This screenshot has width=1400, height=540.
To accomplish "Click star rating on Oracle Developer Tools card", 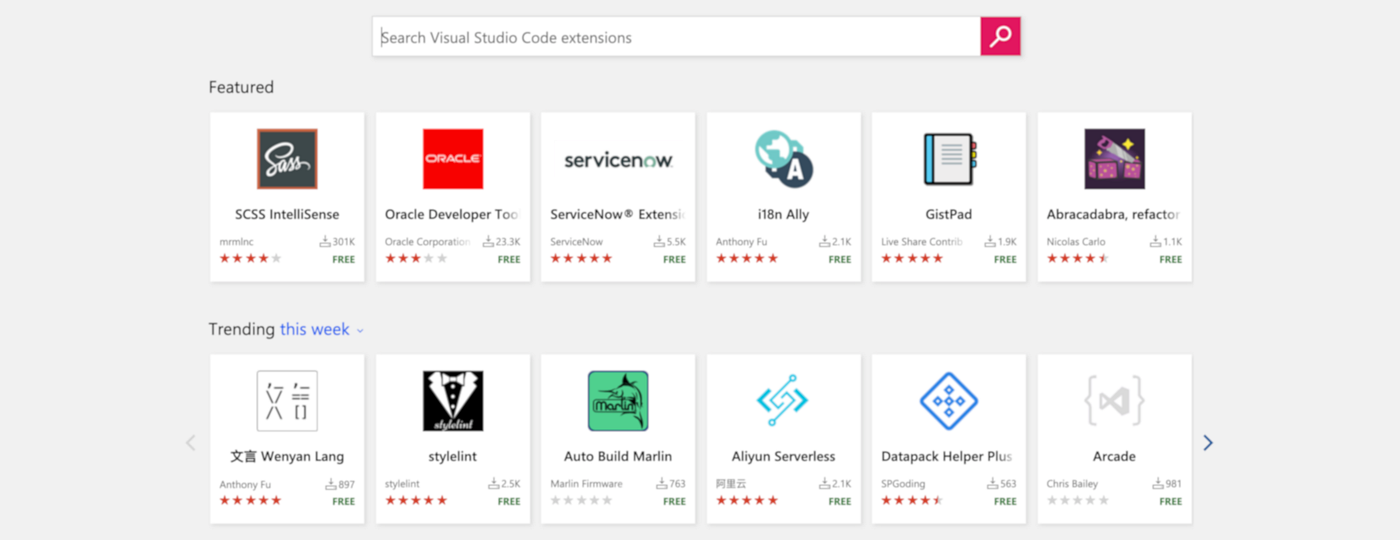I will [416, 258].
